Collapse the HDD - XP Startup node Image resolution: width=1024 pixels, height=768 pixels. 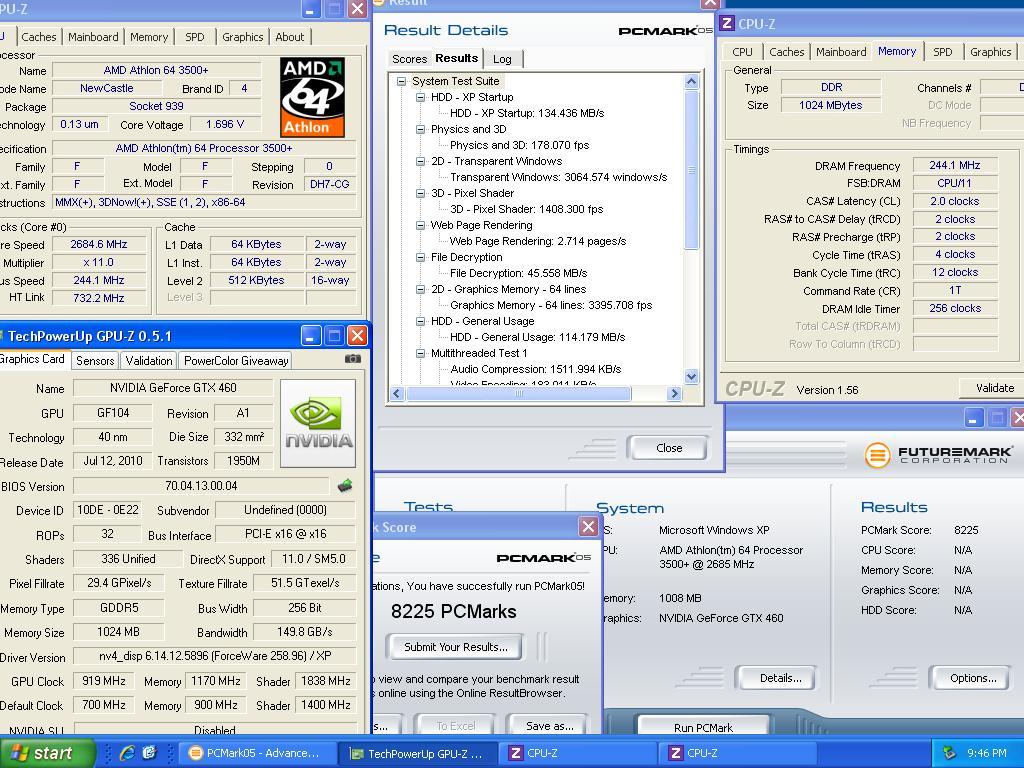[421, 97]
